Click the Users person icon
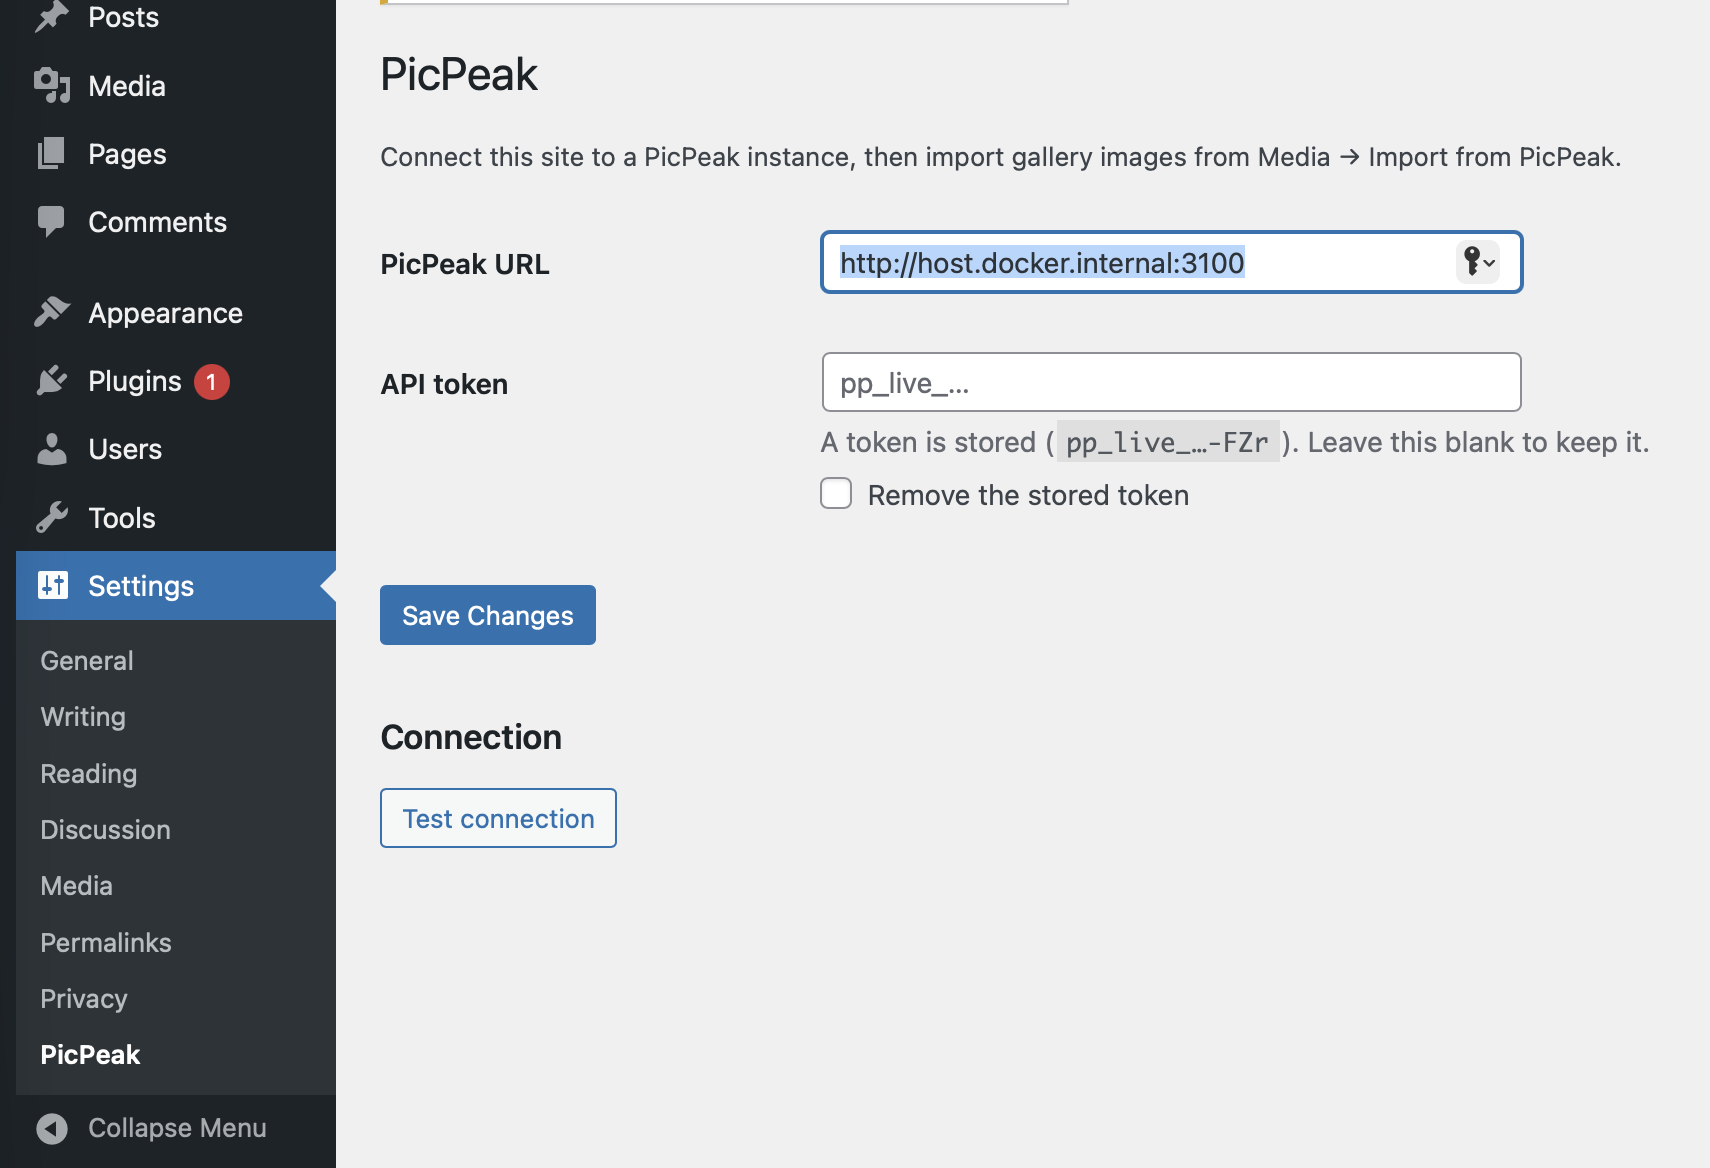This screenshot has width=1710, height=1168. click(52, 449)
